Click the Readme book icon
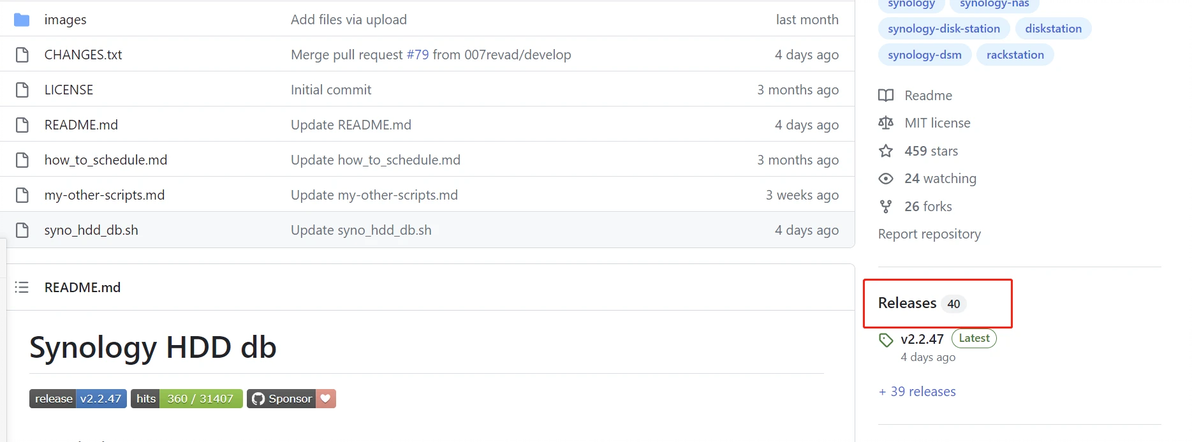 [886, 96]
